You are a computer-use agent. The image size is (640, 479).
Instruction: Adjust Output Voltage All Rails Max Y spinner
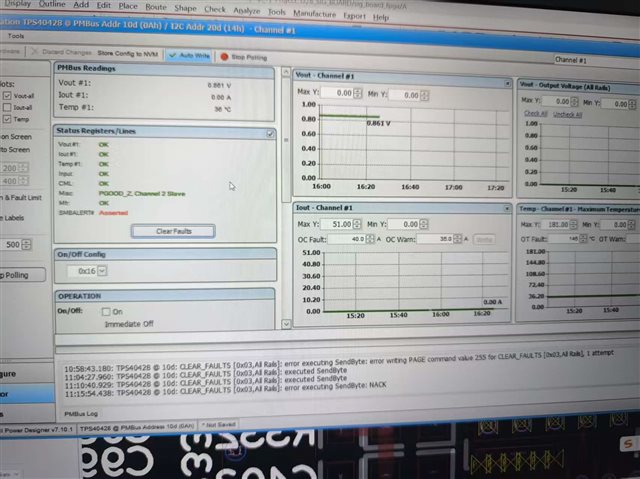coord(574,101)
